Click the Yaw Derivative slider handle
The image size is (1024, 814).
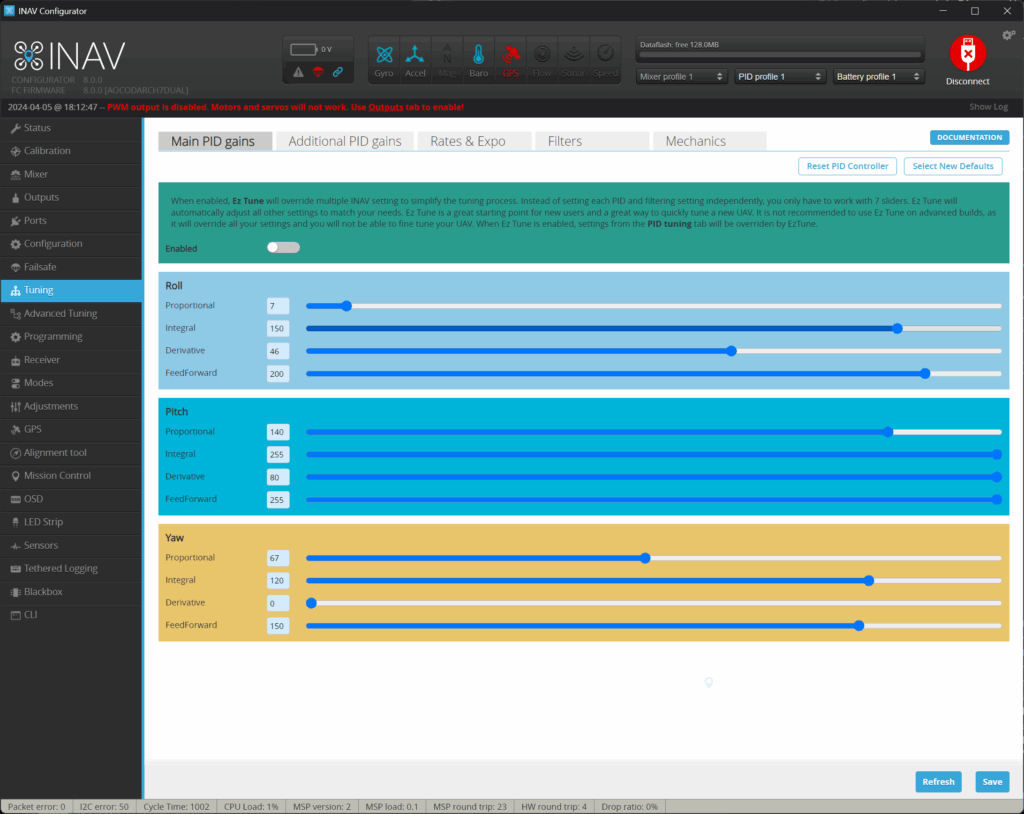click(312, 603)
